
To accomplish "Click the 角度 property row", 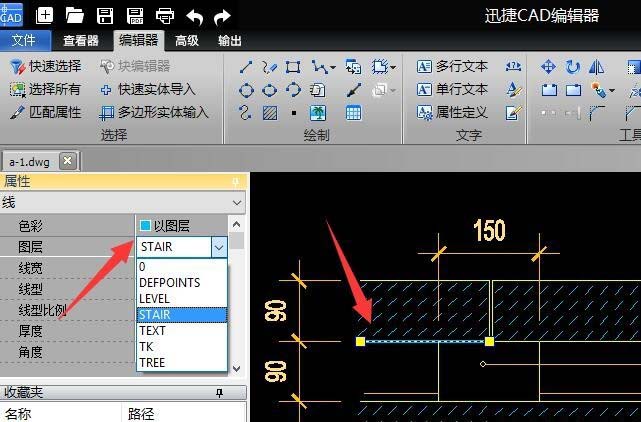I will pyautogui.click(x=67, y=352).
